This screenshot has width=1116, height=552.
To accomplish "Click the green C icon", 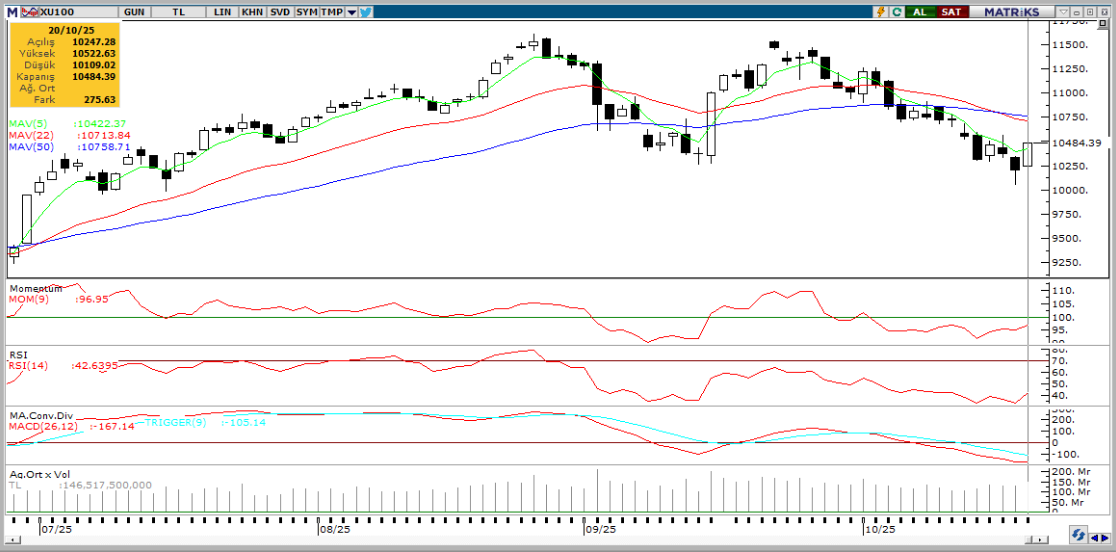I will tap(897, 12).
